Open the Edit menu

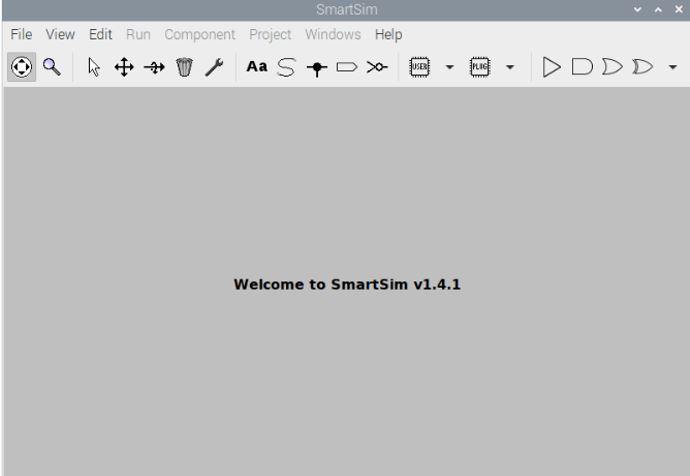100,34
